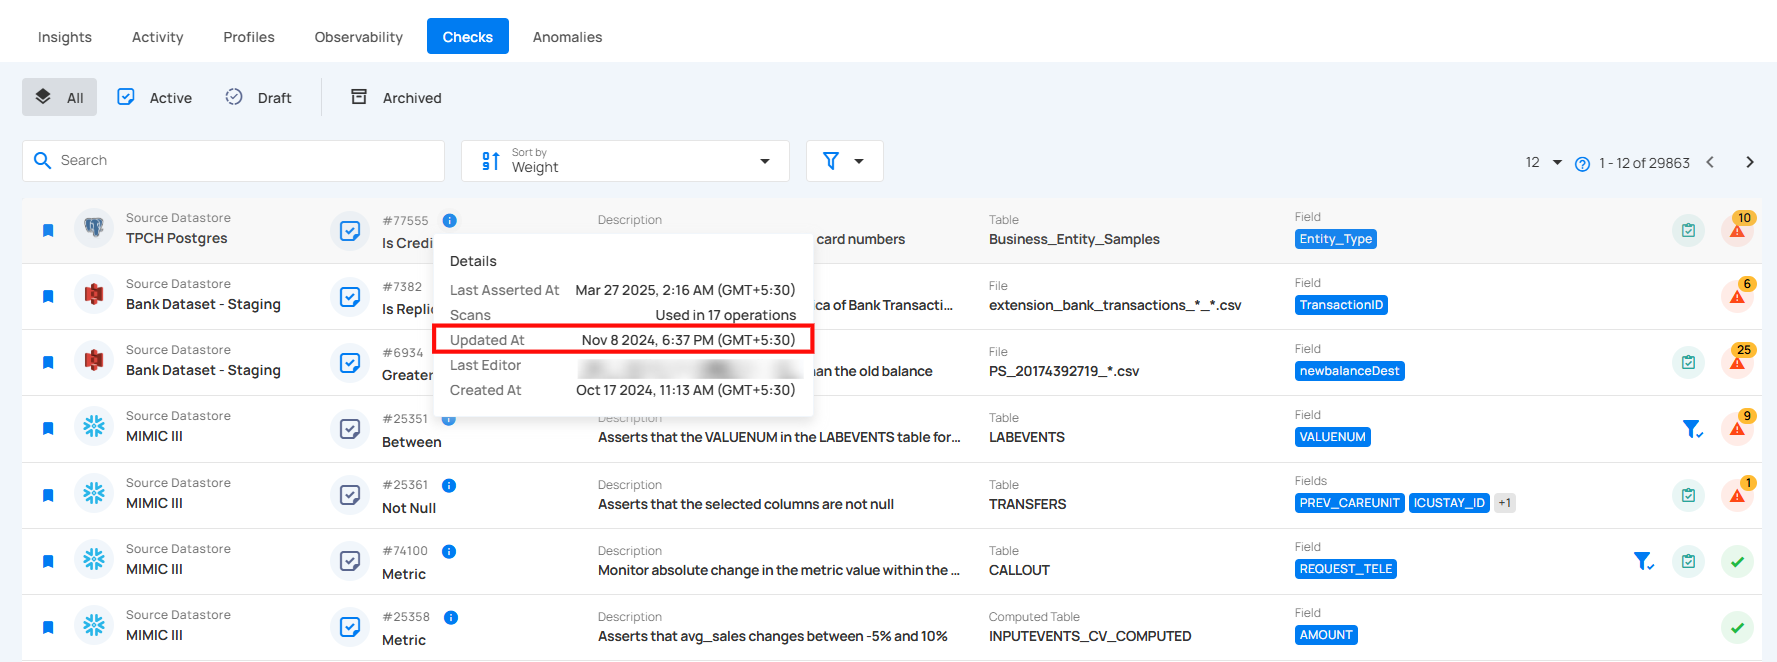Open the Insights tab

(65, 37)
